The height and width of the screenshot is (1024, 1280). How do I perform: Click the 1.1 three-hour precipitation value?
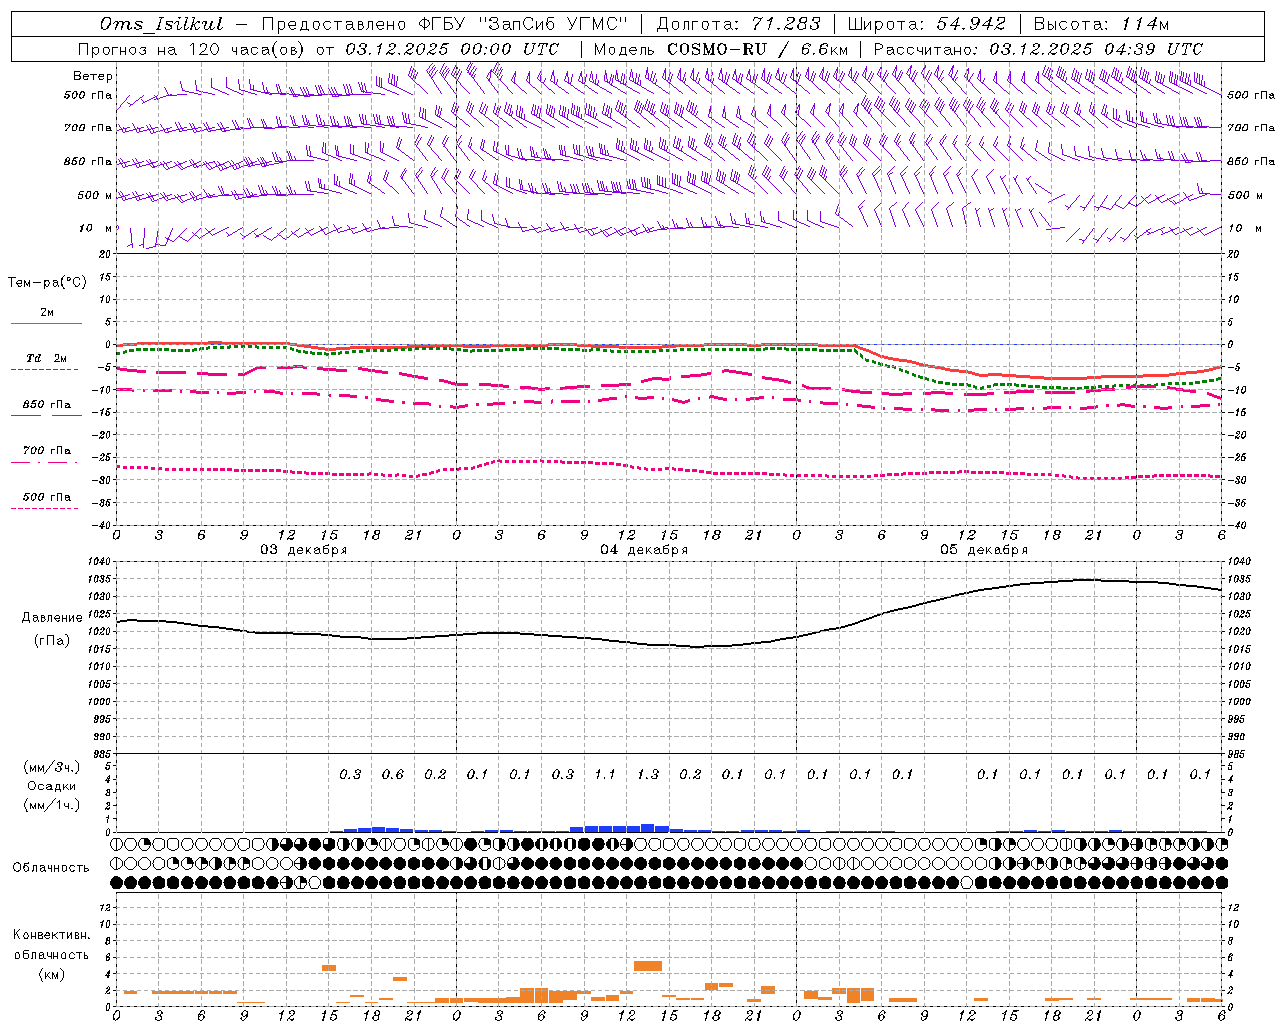(x=605, y=775)
